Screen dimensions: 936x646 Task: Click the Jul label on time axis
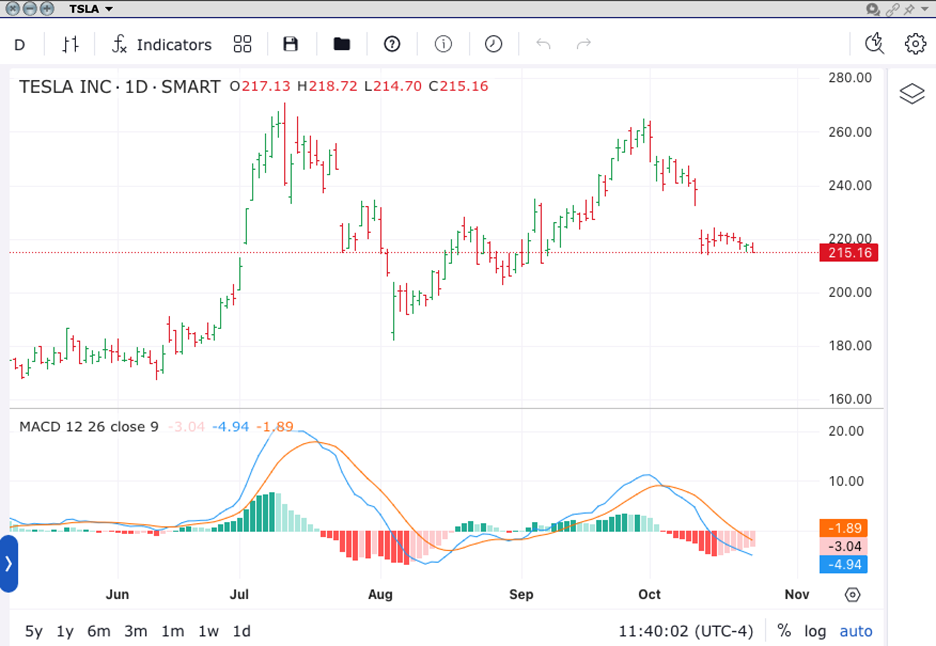(239, 595)
